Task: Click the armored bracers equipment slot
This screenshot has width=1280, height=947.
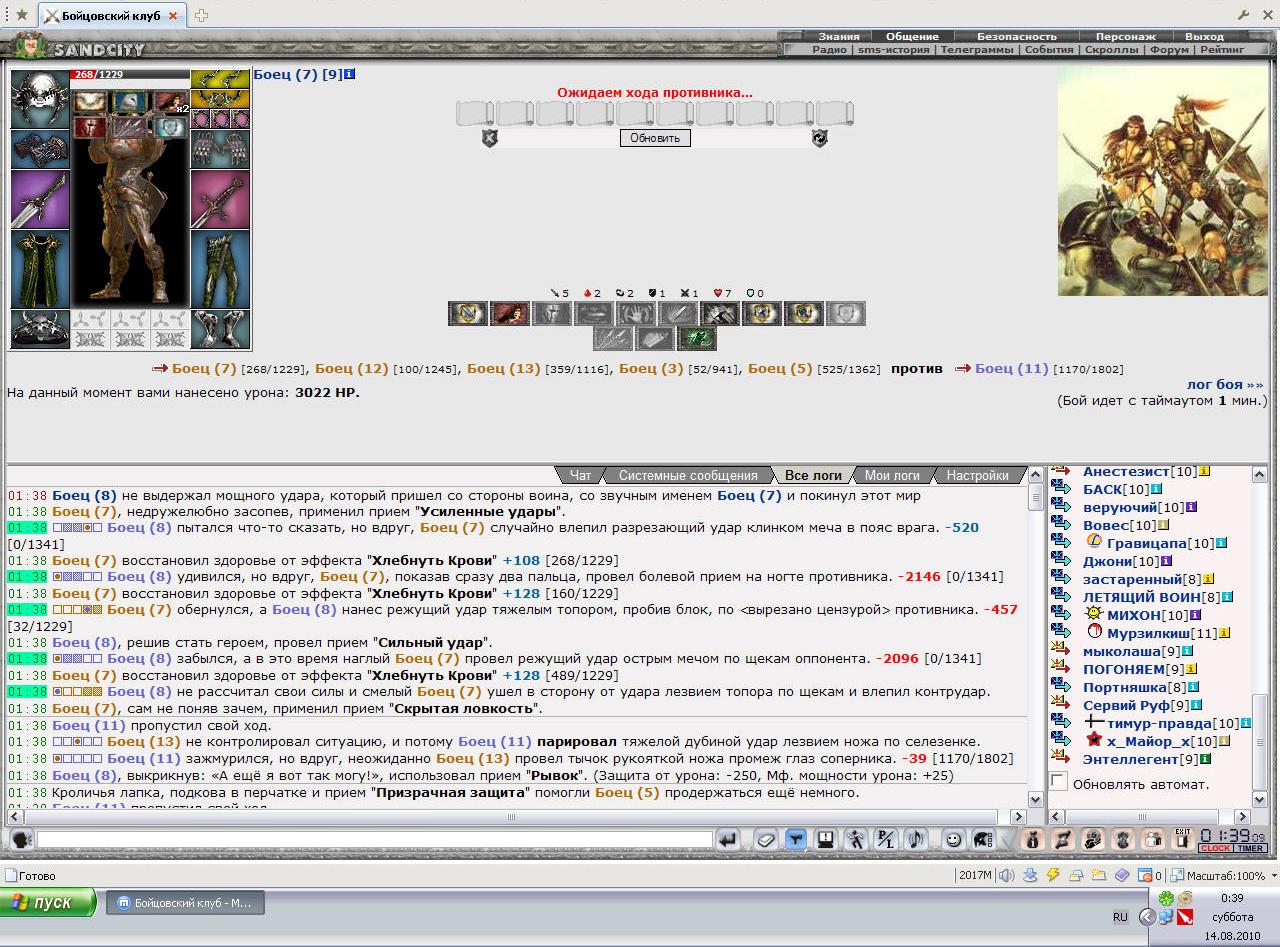Action: 40,148
